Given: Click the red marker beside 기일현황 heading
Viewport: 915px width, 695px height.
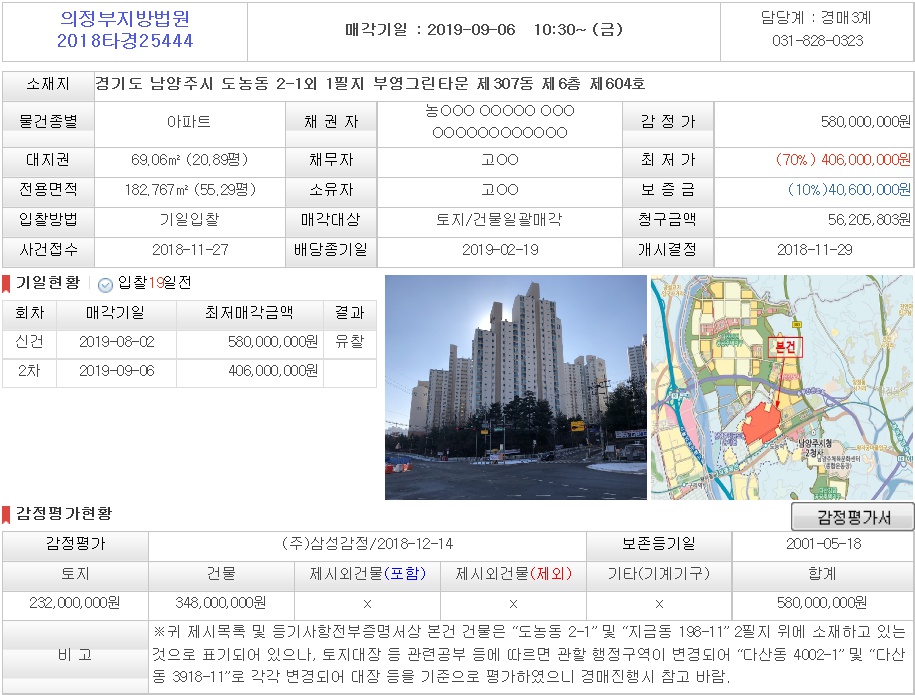Looking at the screenshot, I should tap(6, 284).
